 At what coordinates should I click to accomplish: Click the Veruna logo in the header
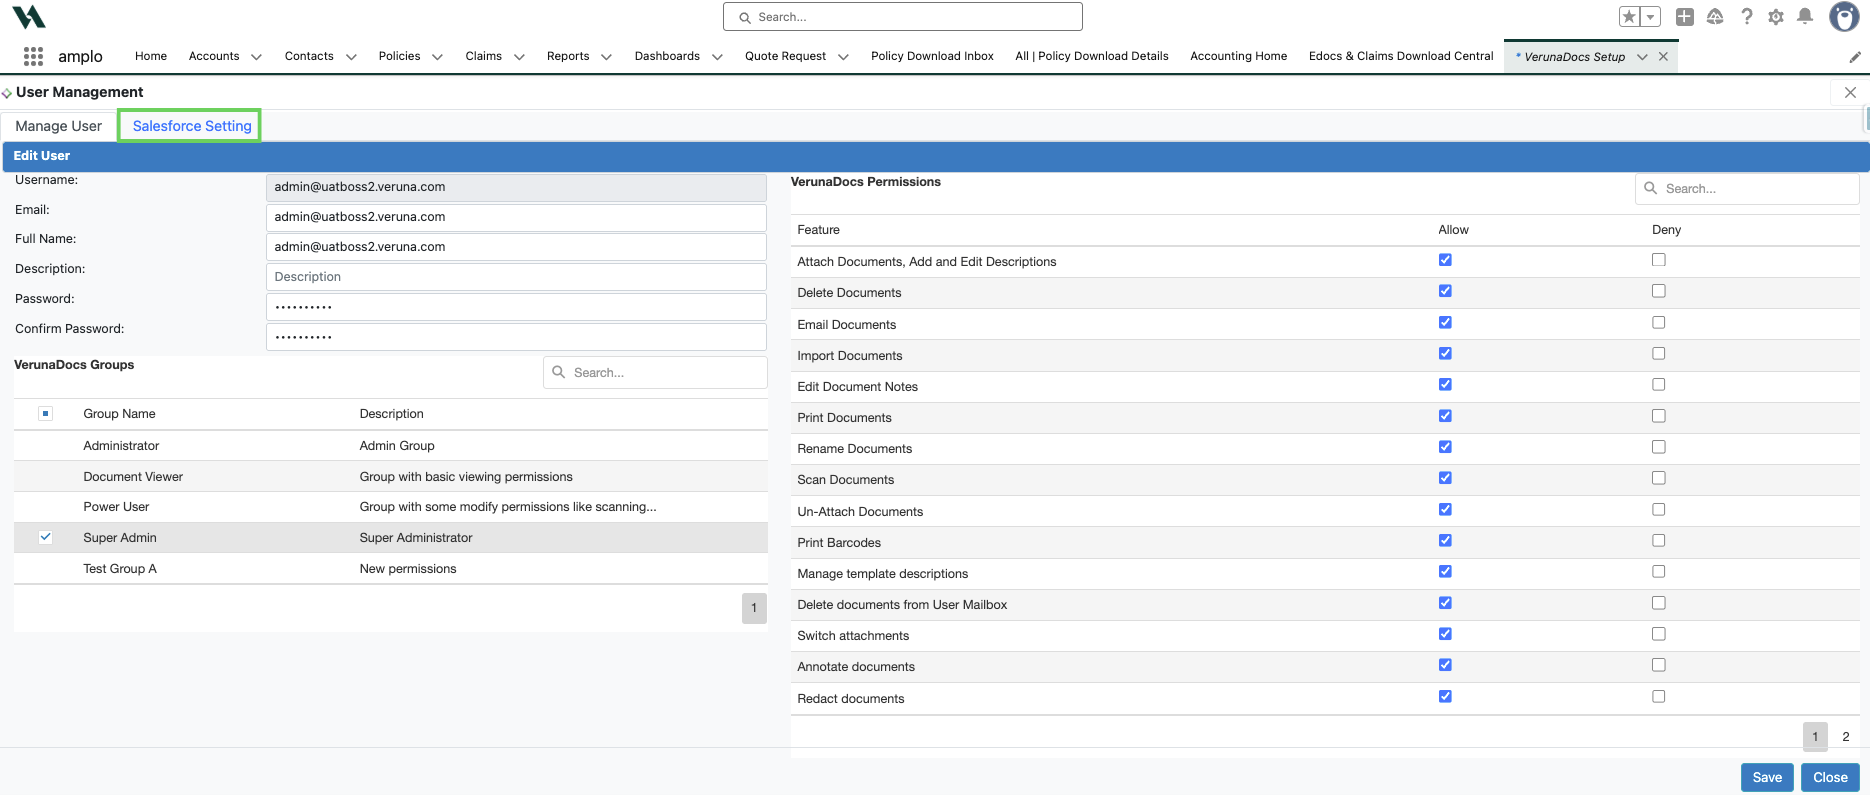[29, 17]
